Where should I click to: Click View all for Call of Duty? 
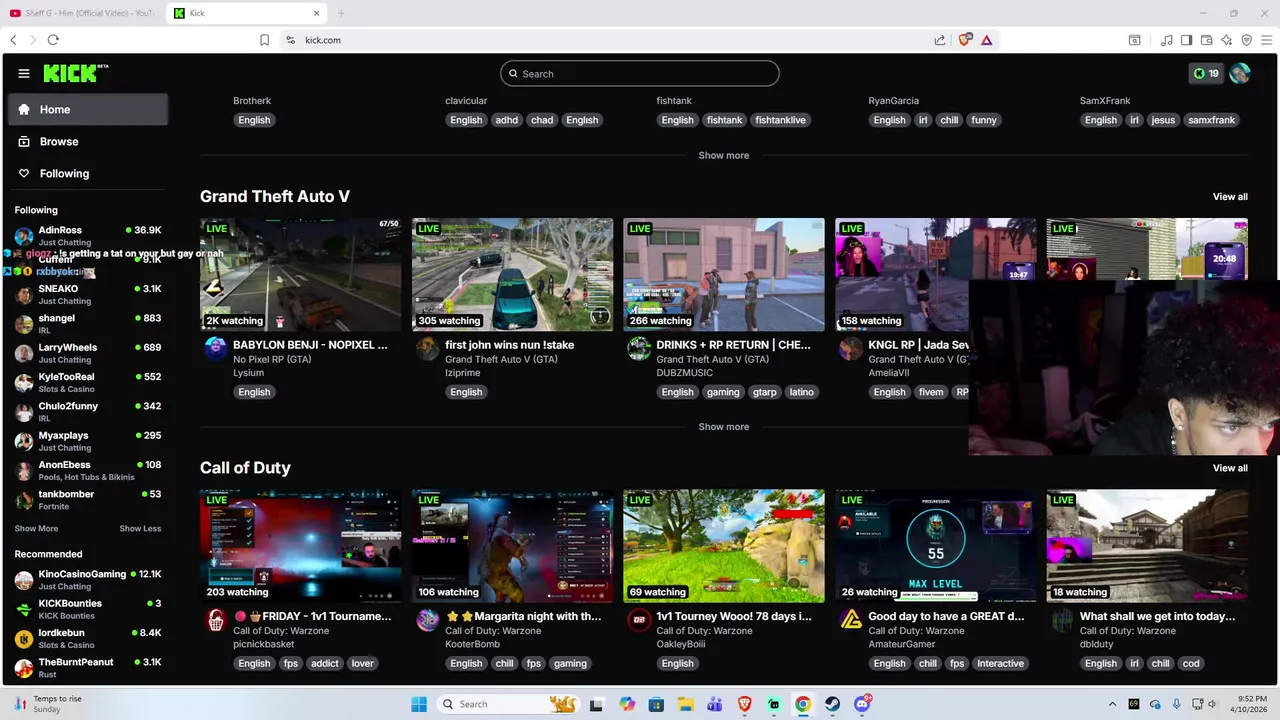coord(1230,467)
